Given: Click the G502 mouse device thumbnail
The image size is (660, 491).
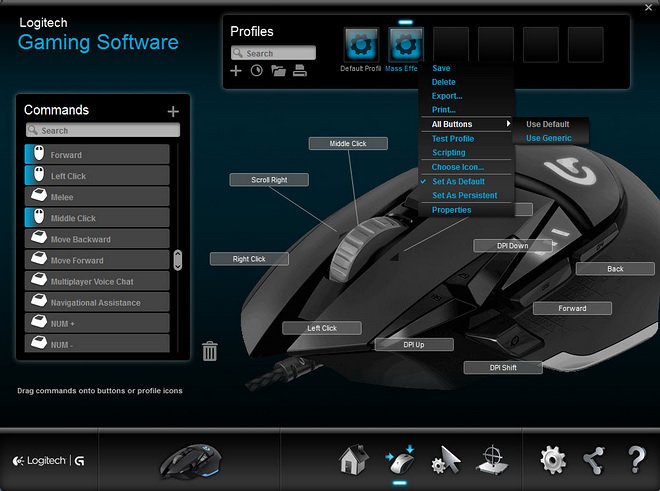Looking at the screenshot, I should click(x=190, y=461).
